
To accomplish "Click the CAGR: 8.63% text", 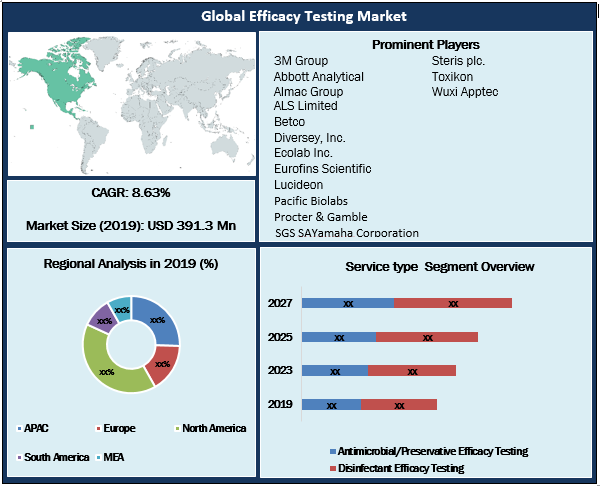I will 131,192.
